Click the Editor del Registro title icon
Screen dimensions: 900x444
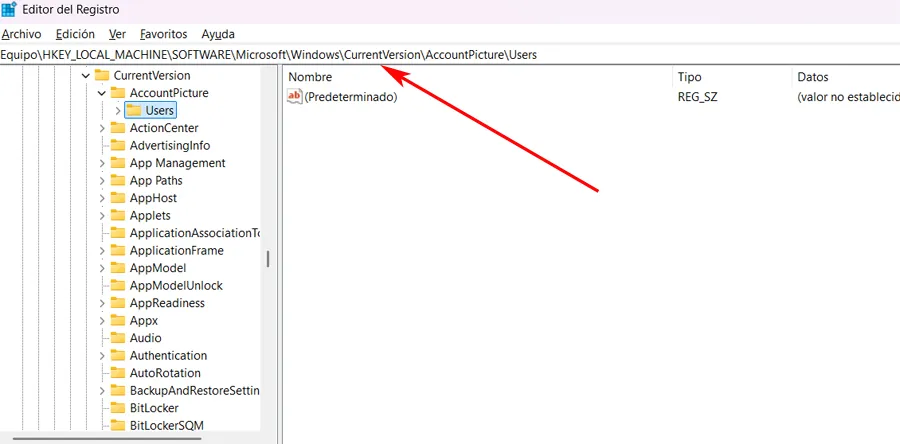point(9,10)
